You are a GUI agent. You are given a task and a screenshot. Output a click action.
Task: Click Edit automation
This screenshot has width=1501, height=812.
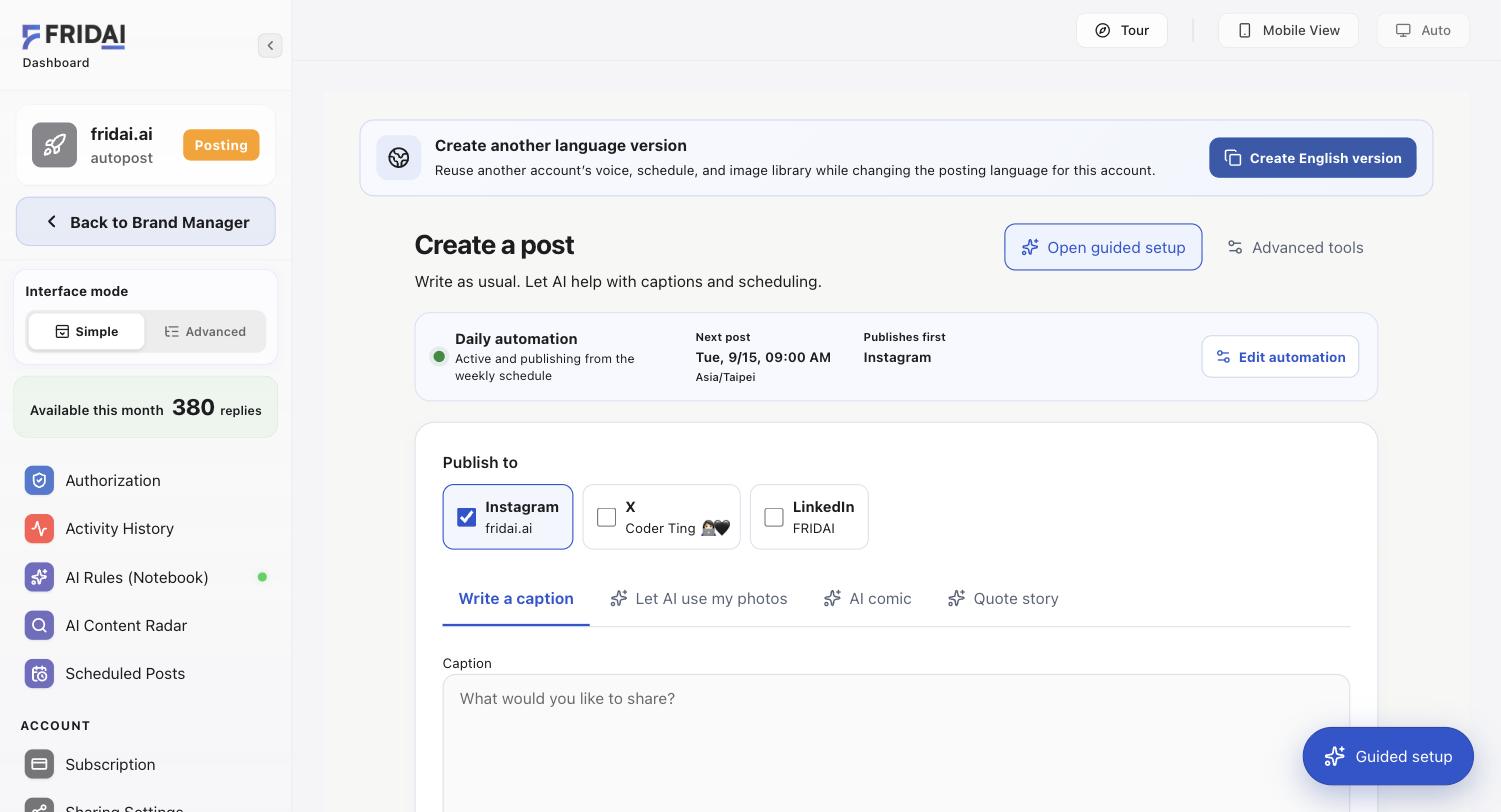pos(1280,357)
